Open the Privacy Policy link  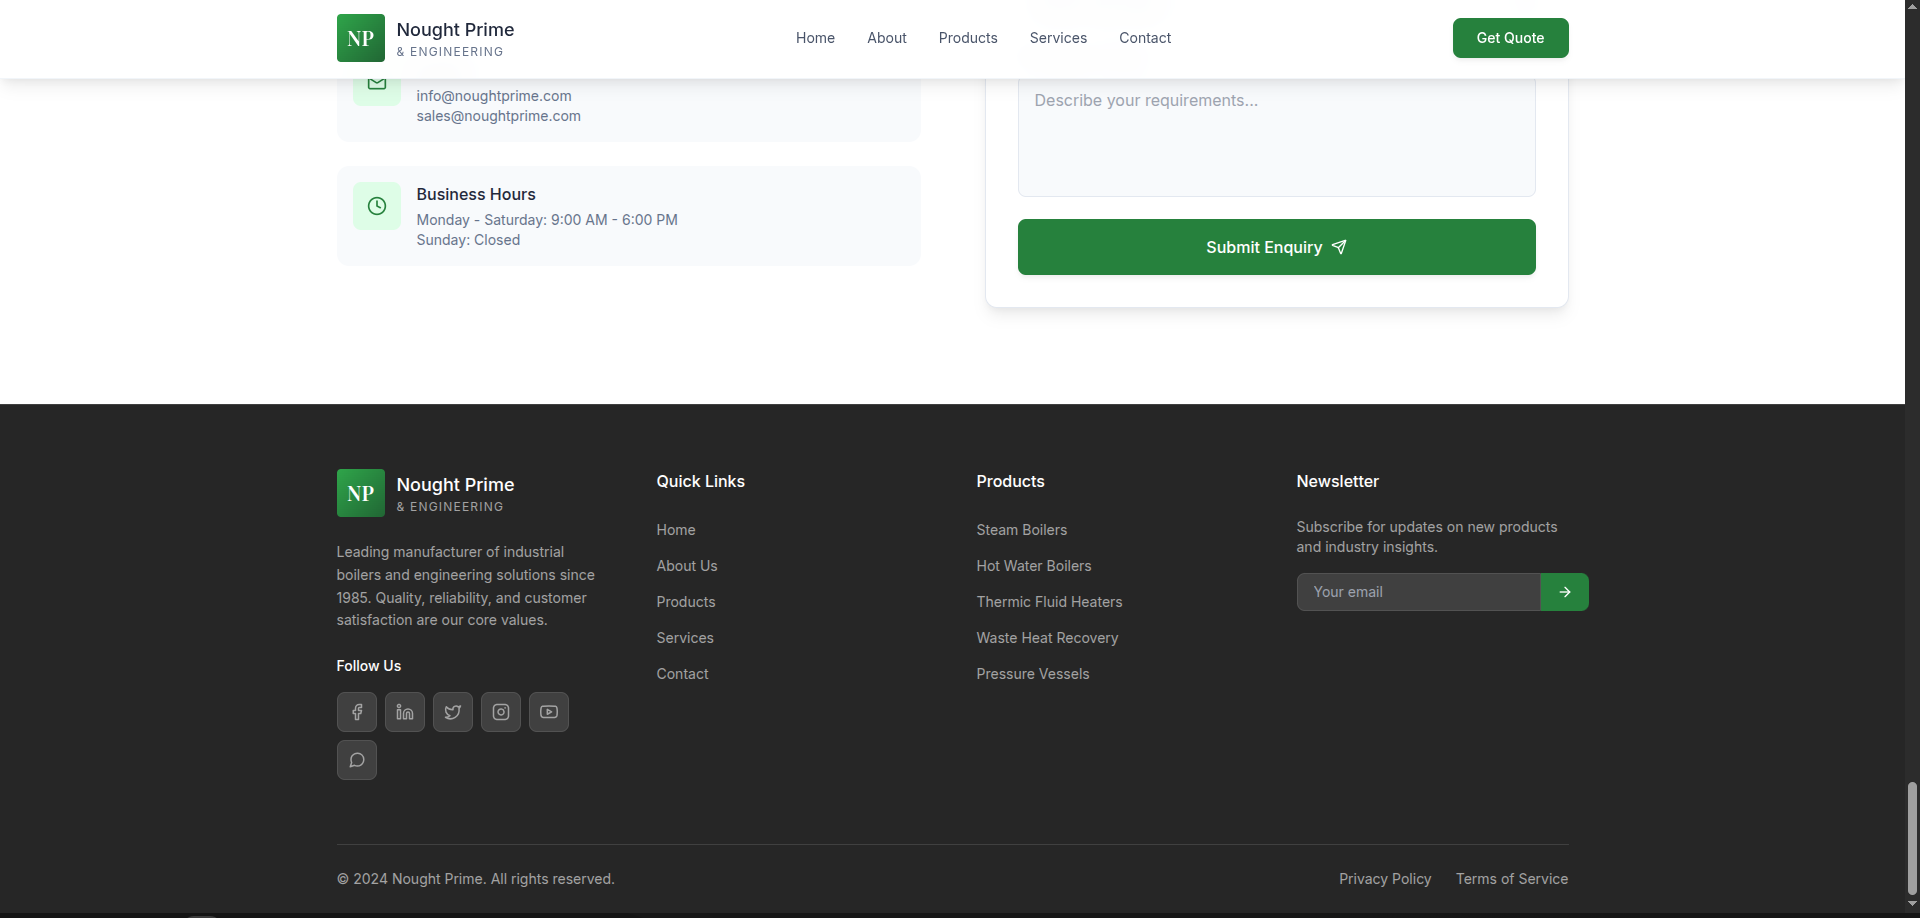(x=1384, y=879)
